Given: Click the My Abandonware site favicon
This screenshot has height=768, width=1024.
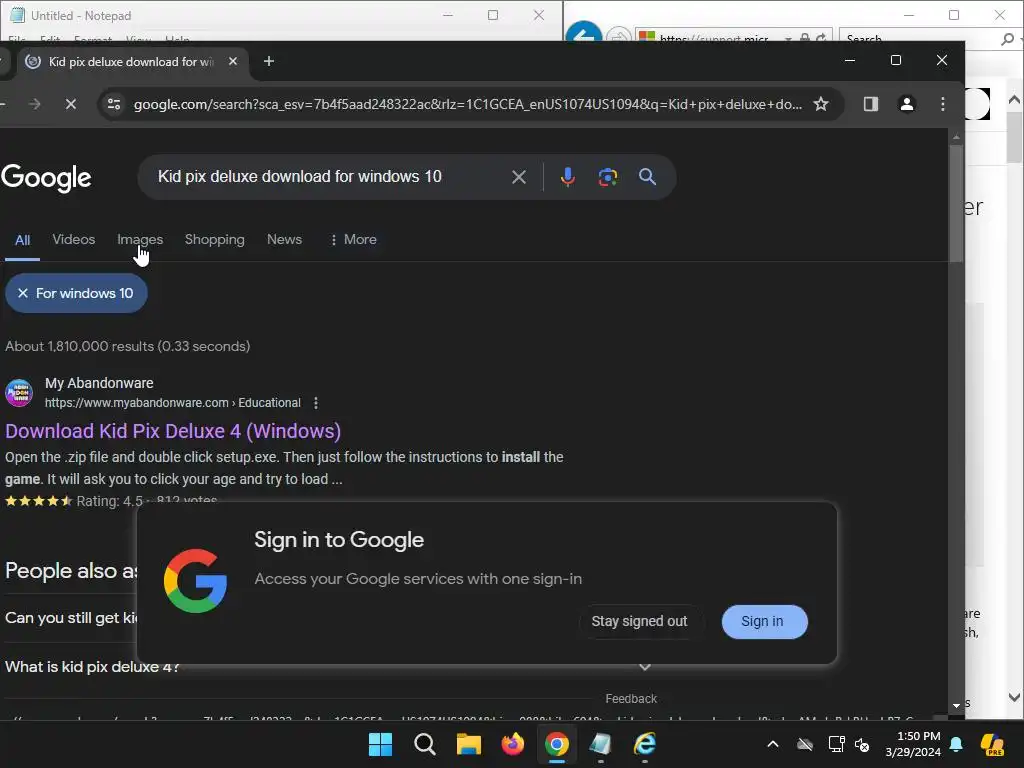Looking at the screenshot, I should coord(19,393).
